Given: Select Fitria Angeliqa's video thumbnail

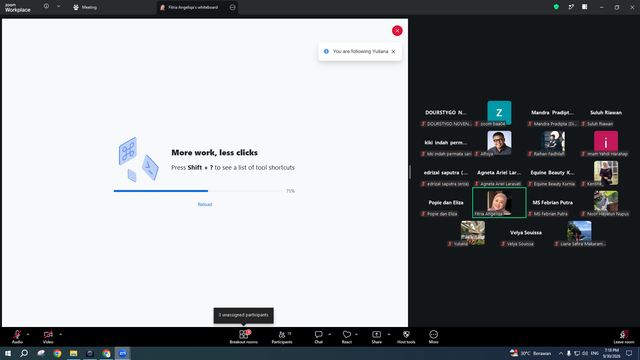Looking at the screenshot, I should pyautogui.click(x=499, y=203).
